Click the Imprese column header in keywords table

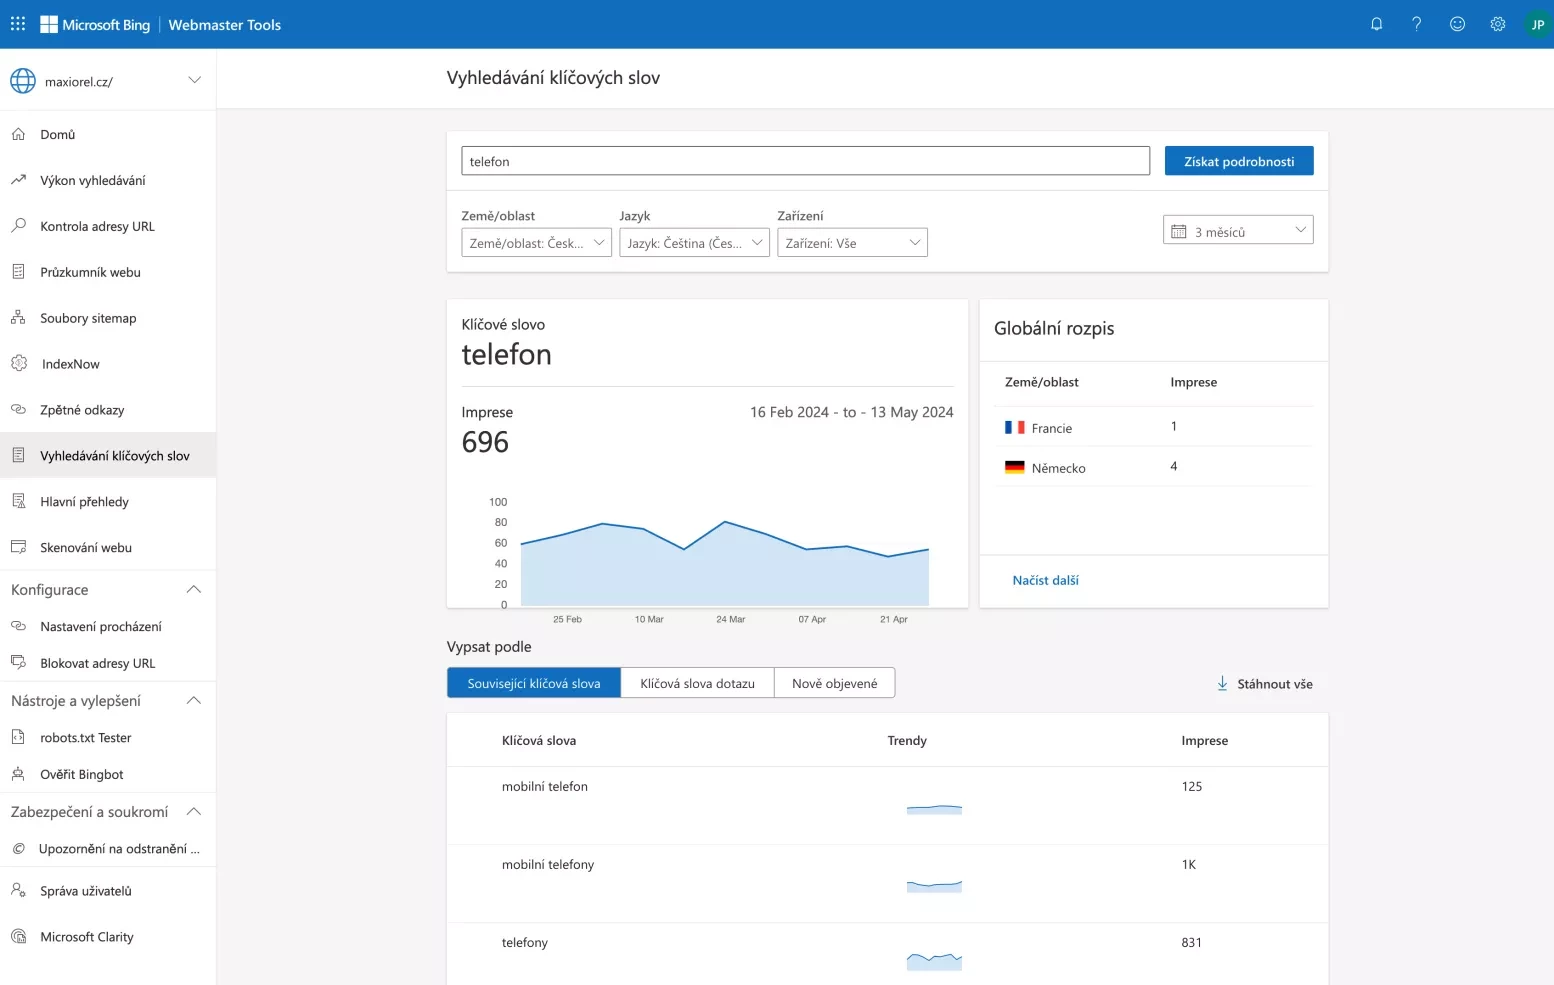coord(1204,741)
